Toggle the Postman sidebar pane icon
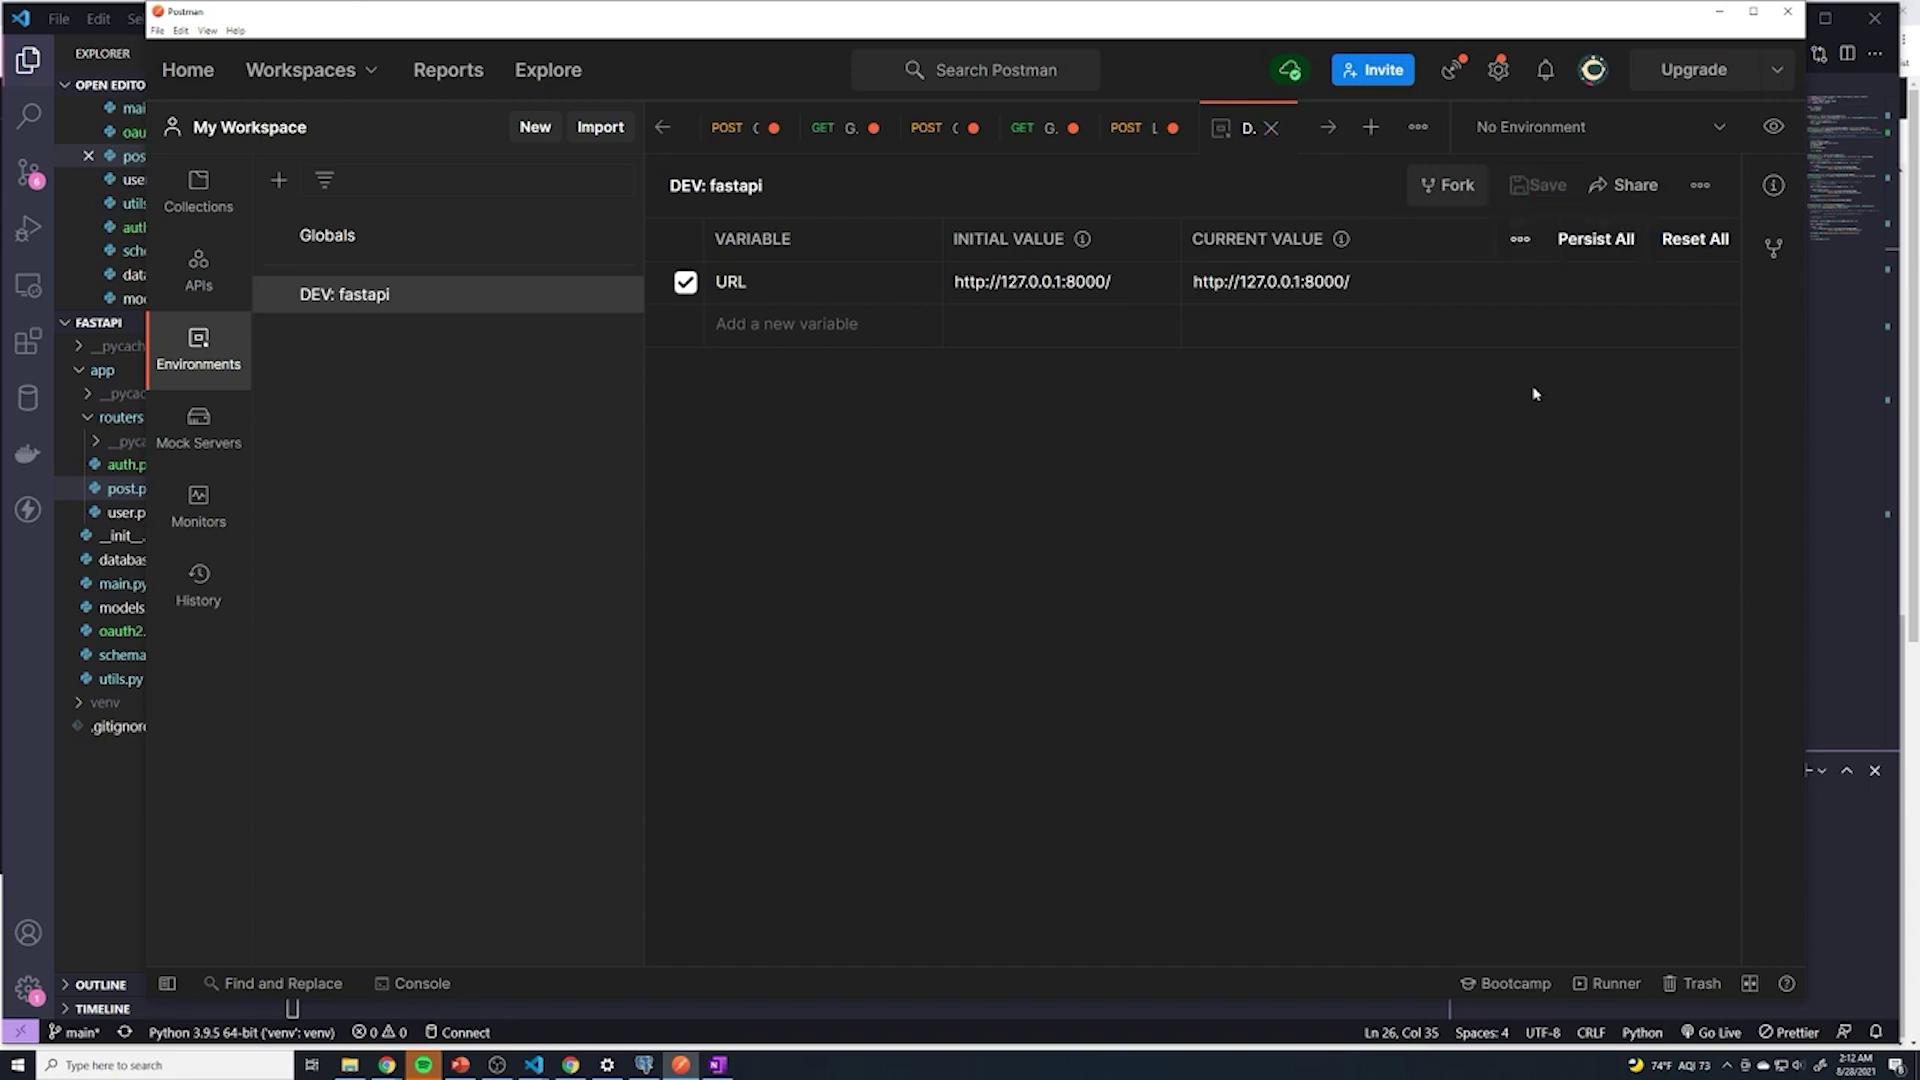Viewport: 1920px width, 1080px height. point(167,984)
